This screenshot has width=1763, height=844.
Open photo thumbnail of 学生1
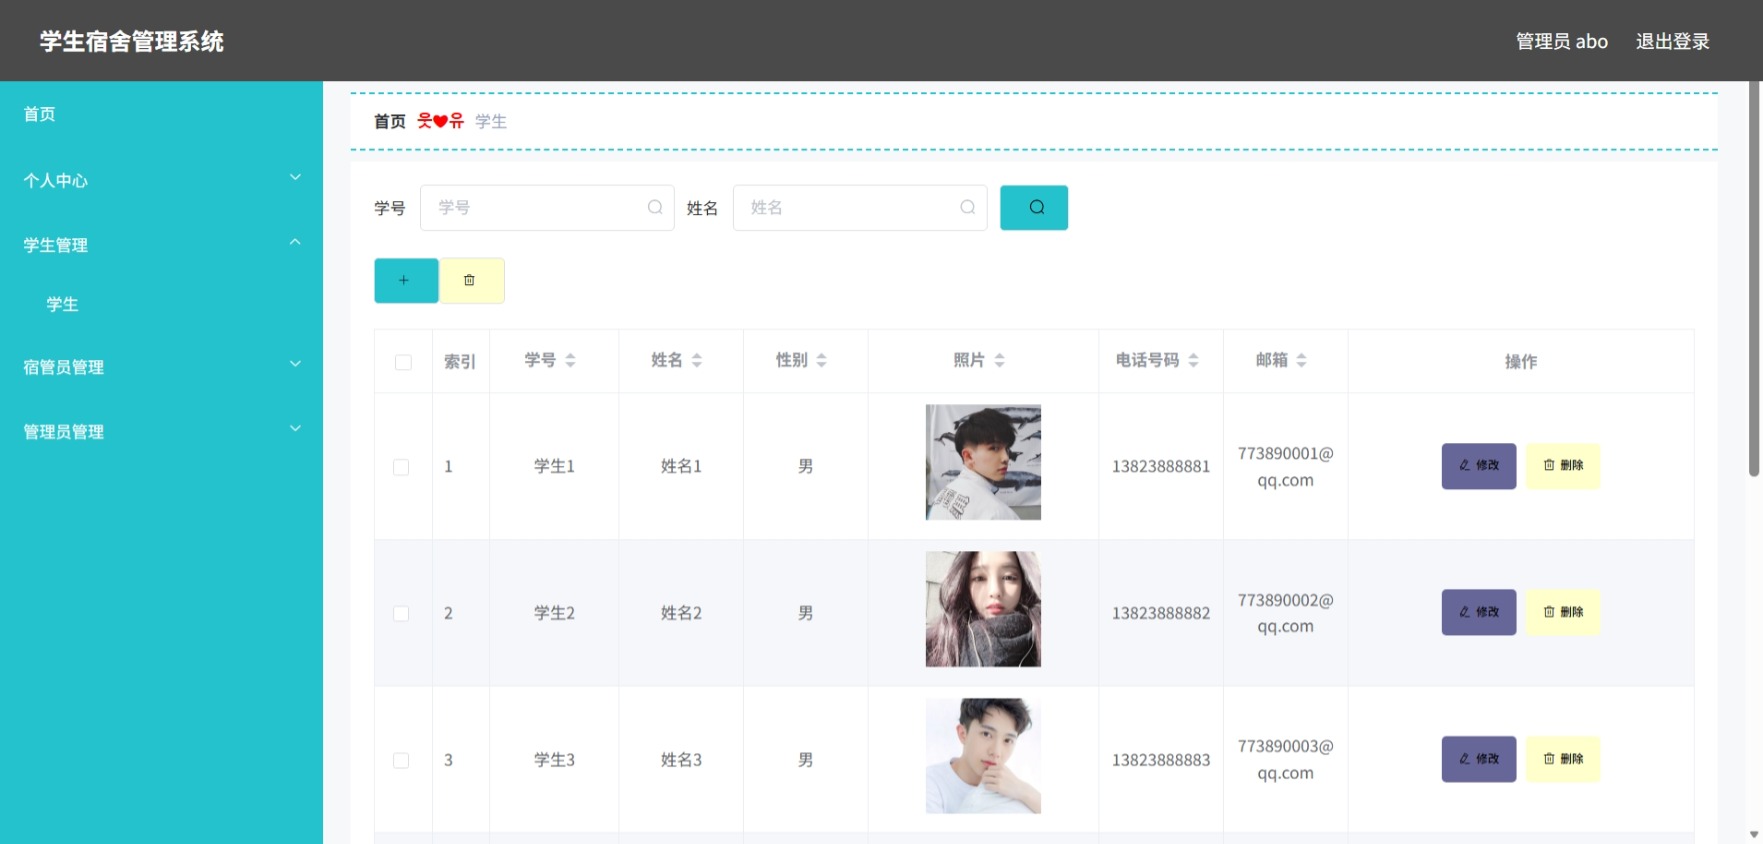tap(983, 462)
